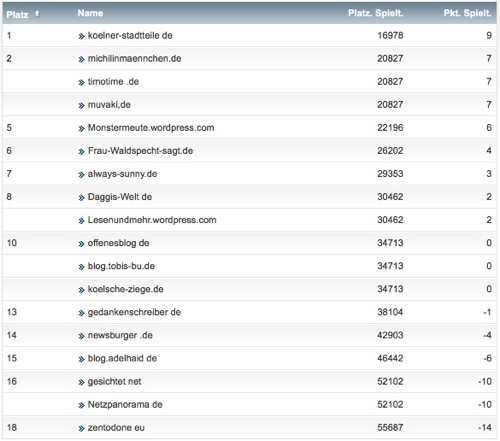Click the Pkt. Spielt. column header

pyautogui.click(x=467, y=13)
